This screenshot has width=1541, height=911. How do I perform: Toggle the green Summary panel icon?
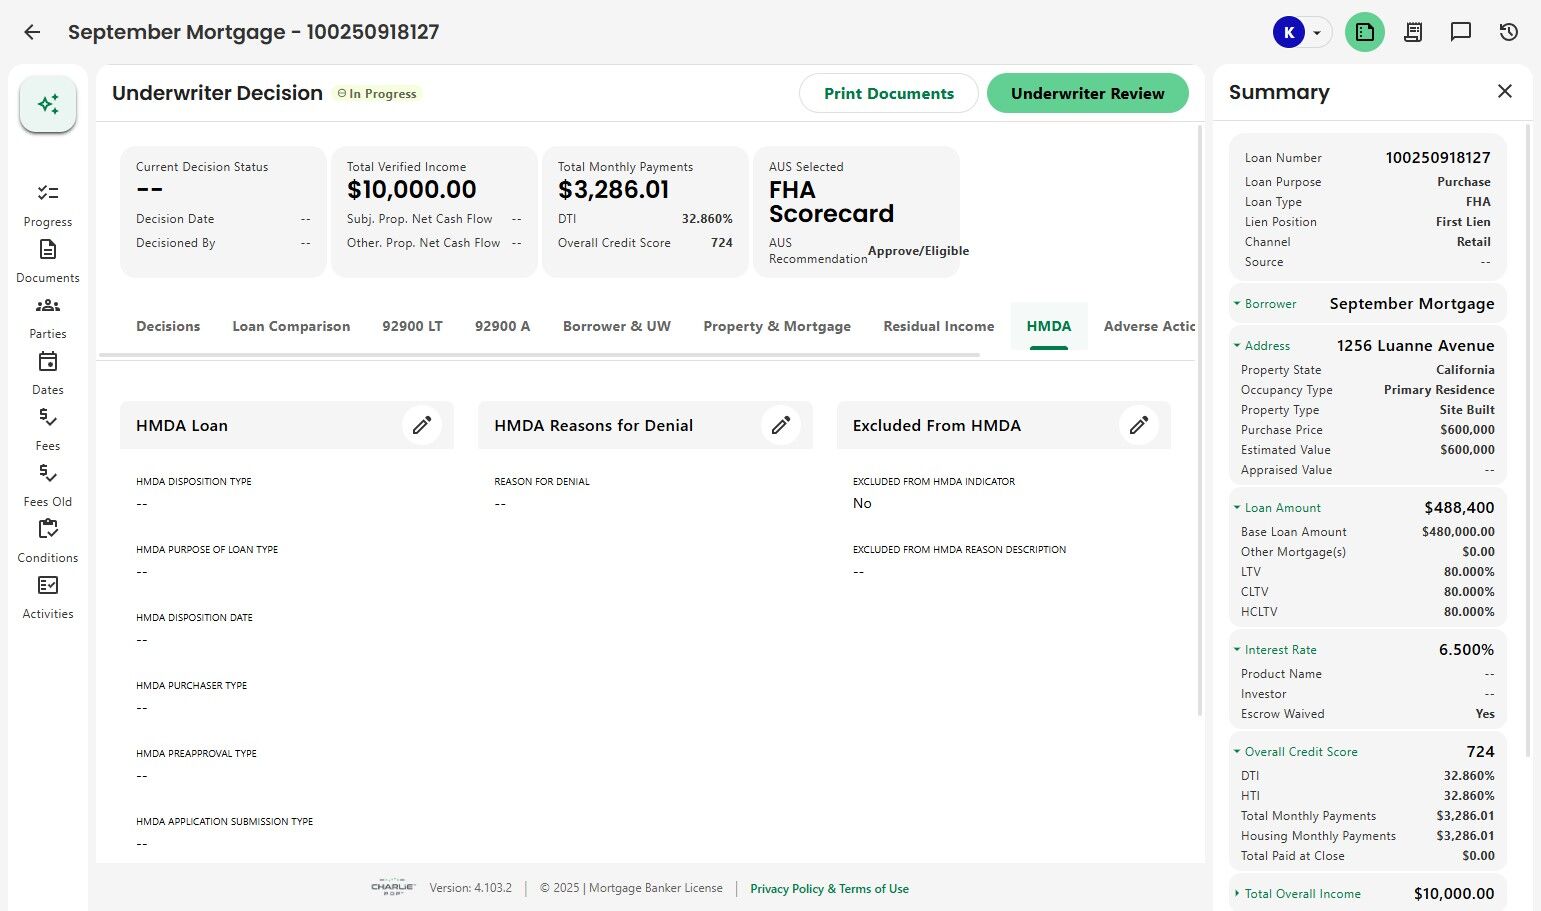tap(1364, 32)
